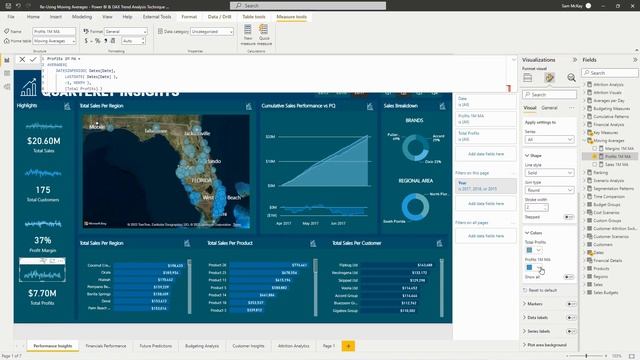
Task: Open the File menu
Action: pyautogui.click(x=11, y=17)
